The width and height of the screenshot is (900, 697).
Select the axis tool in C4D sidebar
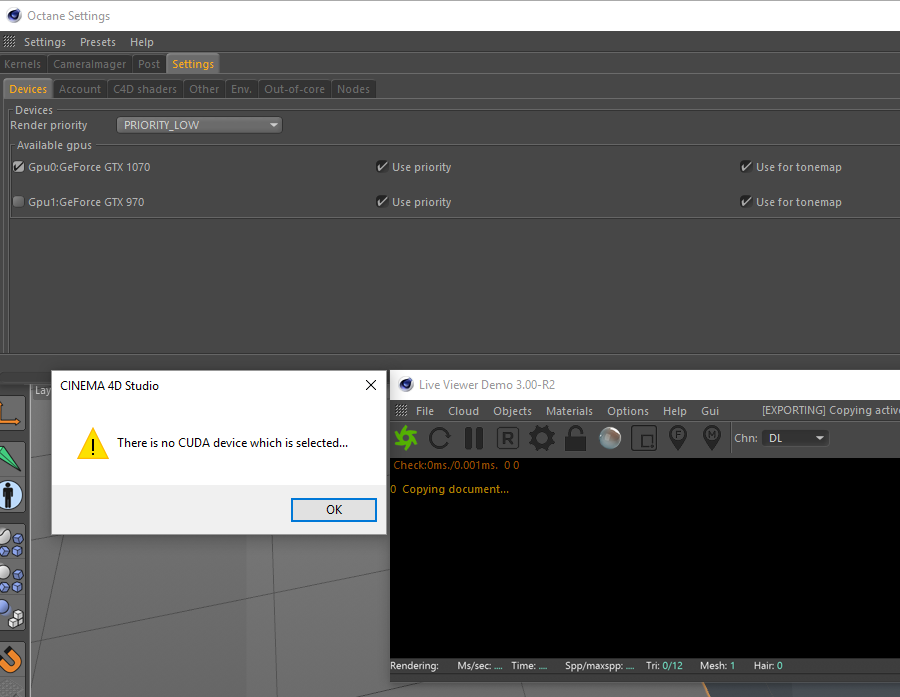[x=11, y=414]
